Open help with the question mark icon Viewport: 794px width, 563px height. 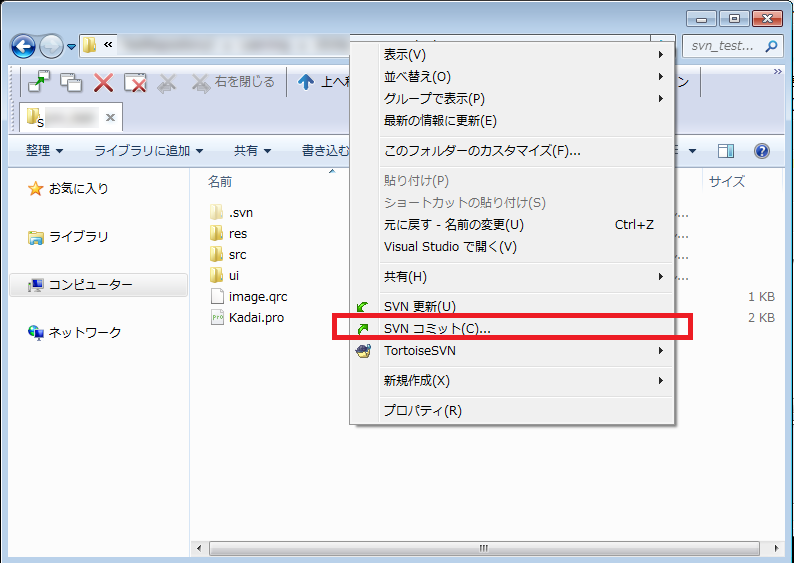coord(762,151)
